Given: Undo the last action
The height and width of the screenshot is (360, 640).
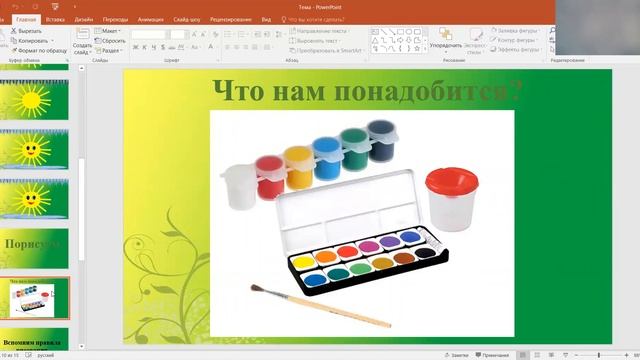Looking at the screenshot, I should tap(15, 7).
